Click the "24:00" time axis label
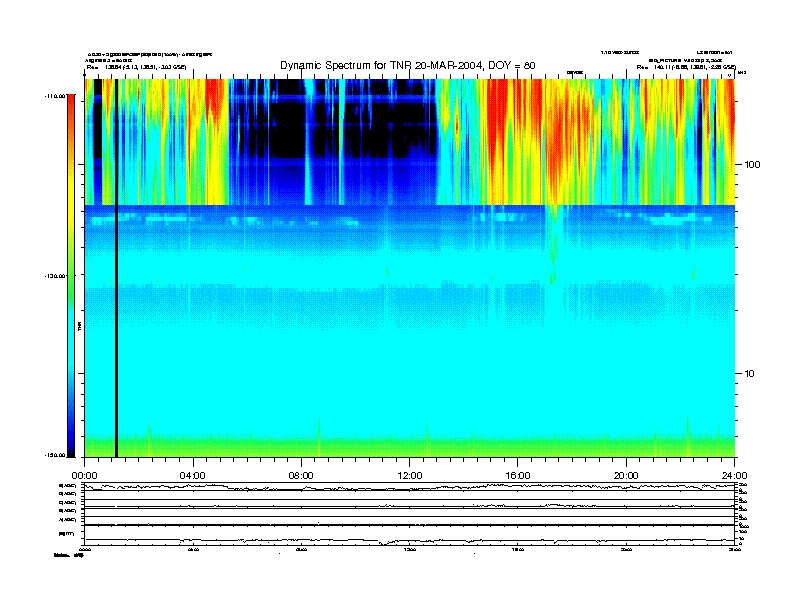792x612 pixels. (x=734, y=476)
